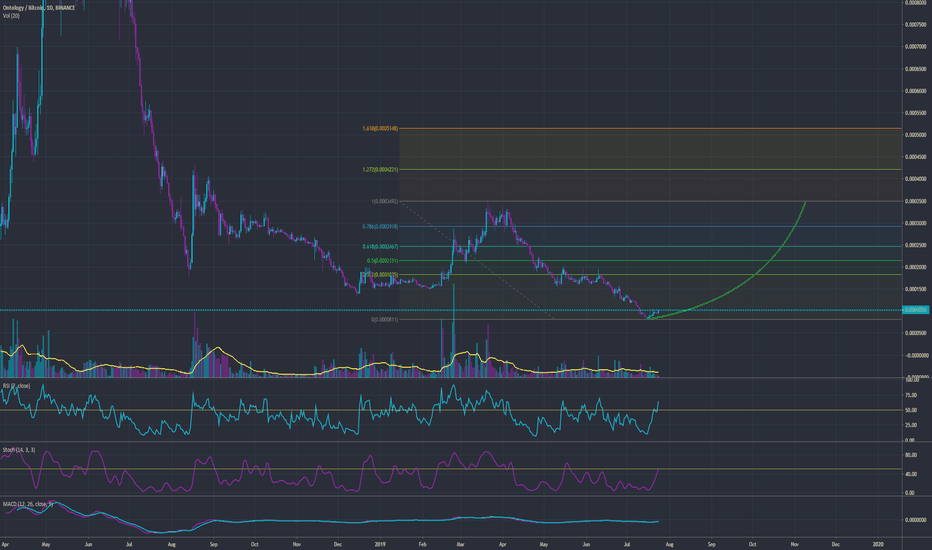Click the Feb label on time axis
The height and width of the screenshot is (550, 932).
pos(423,544)
